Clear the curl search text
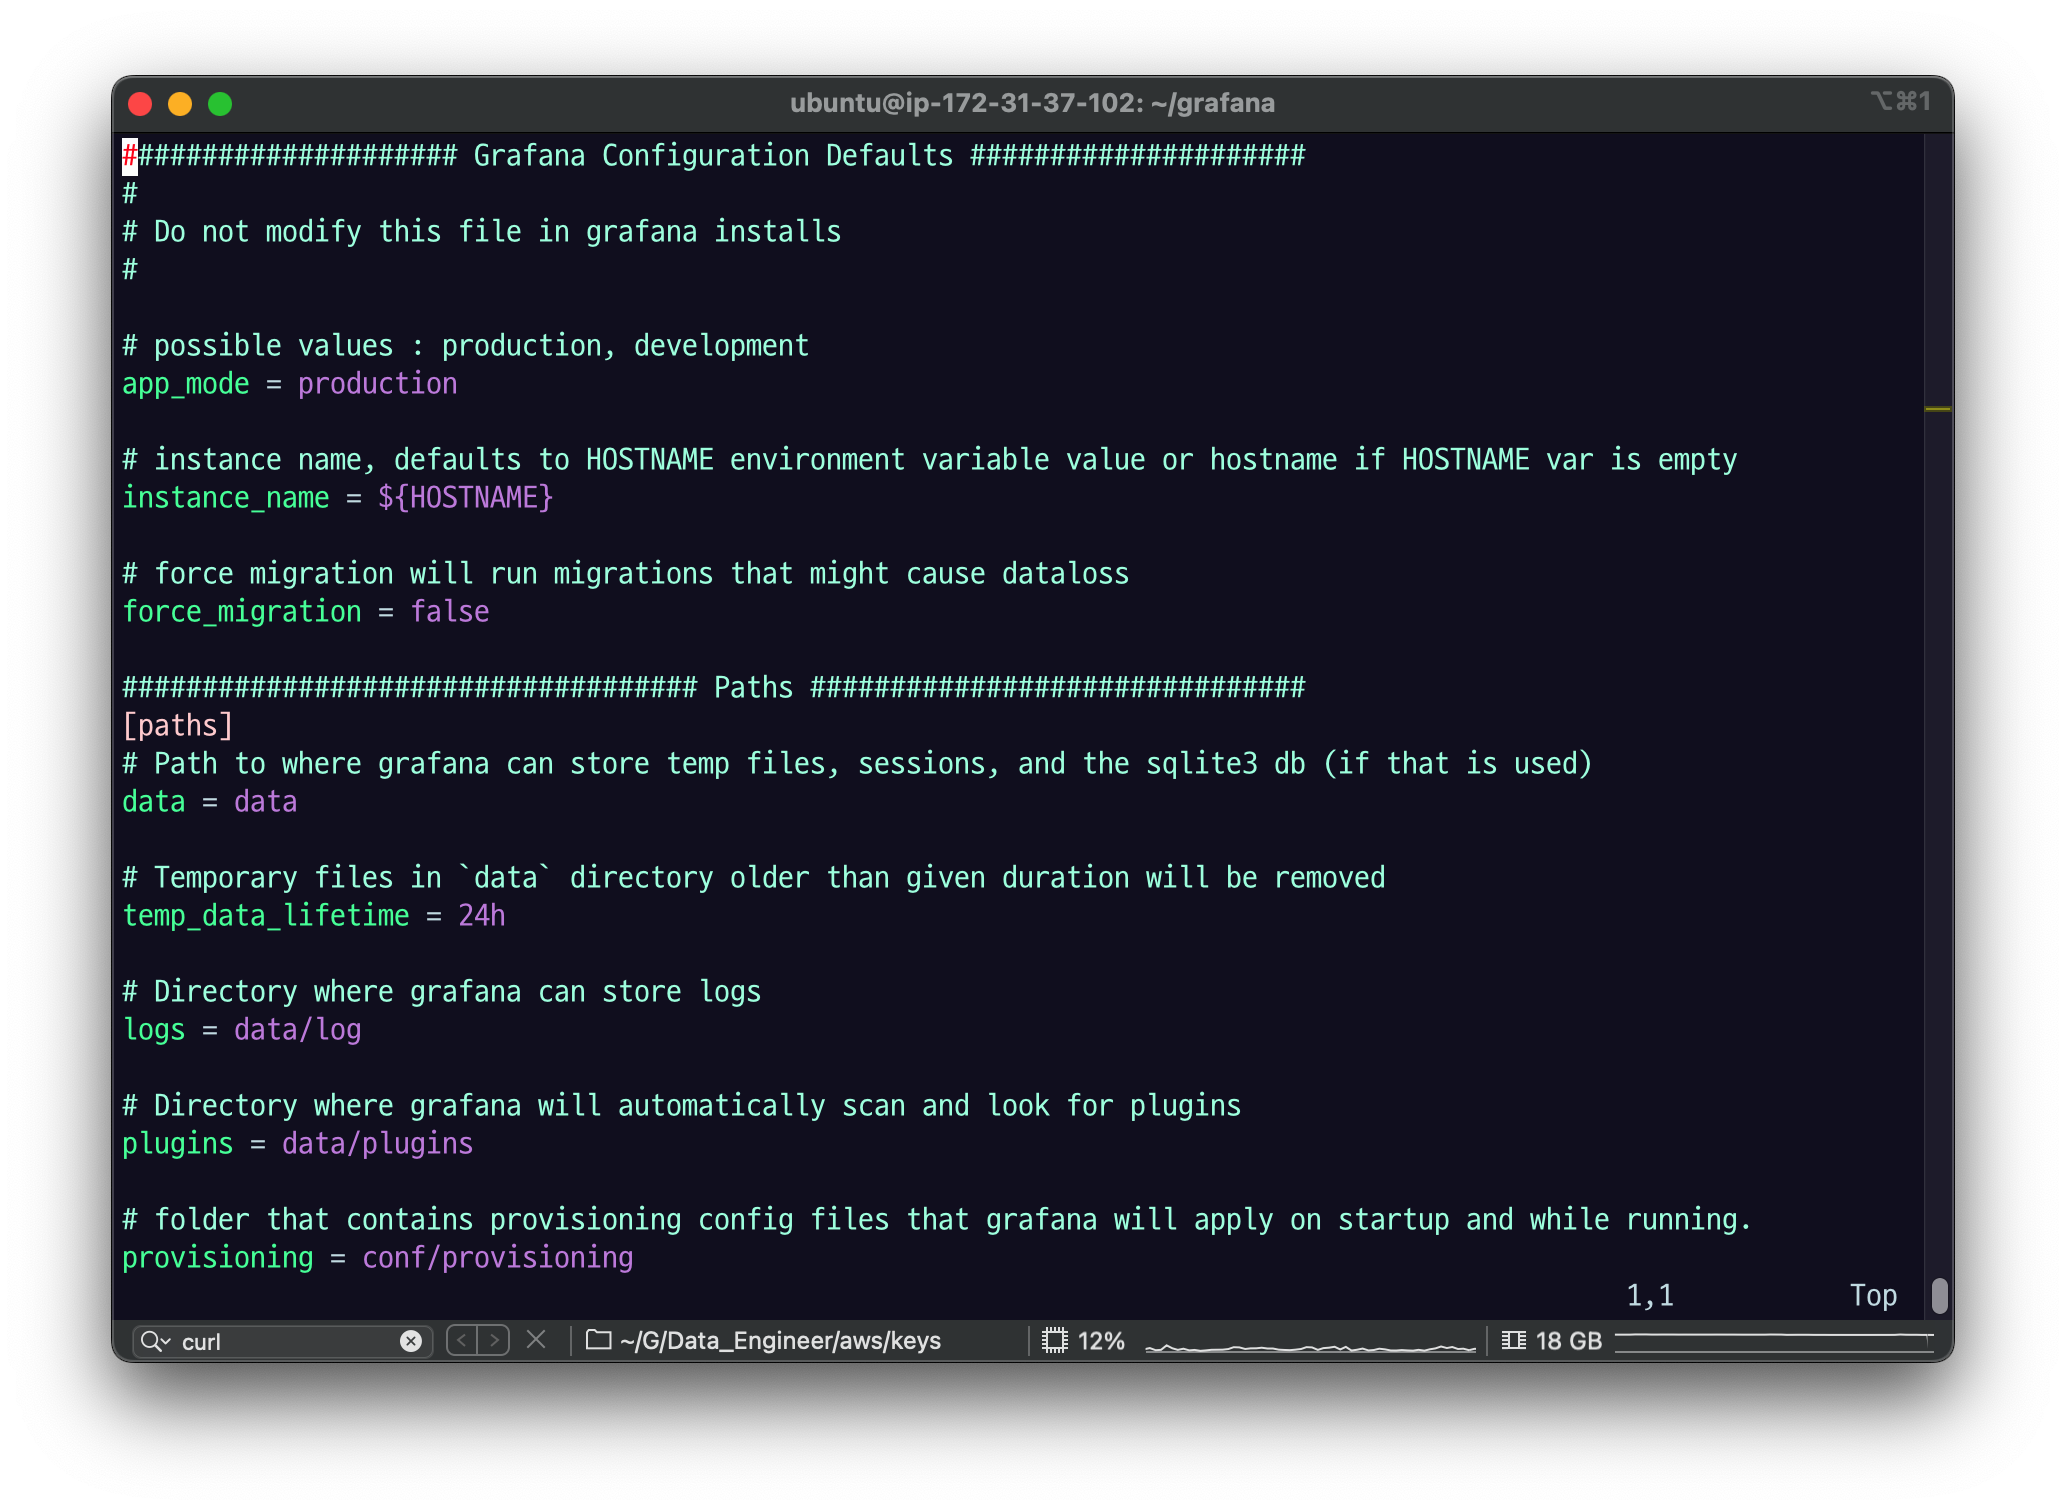 pos(410,1341)
